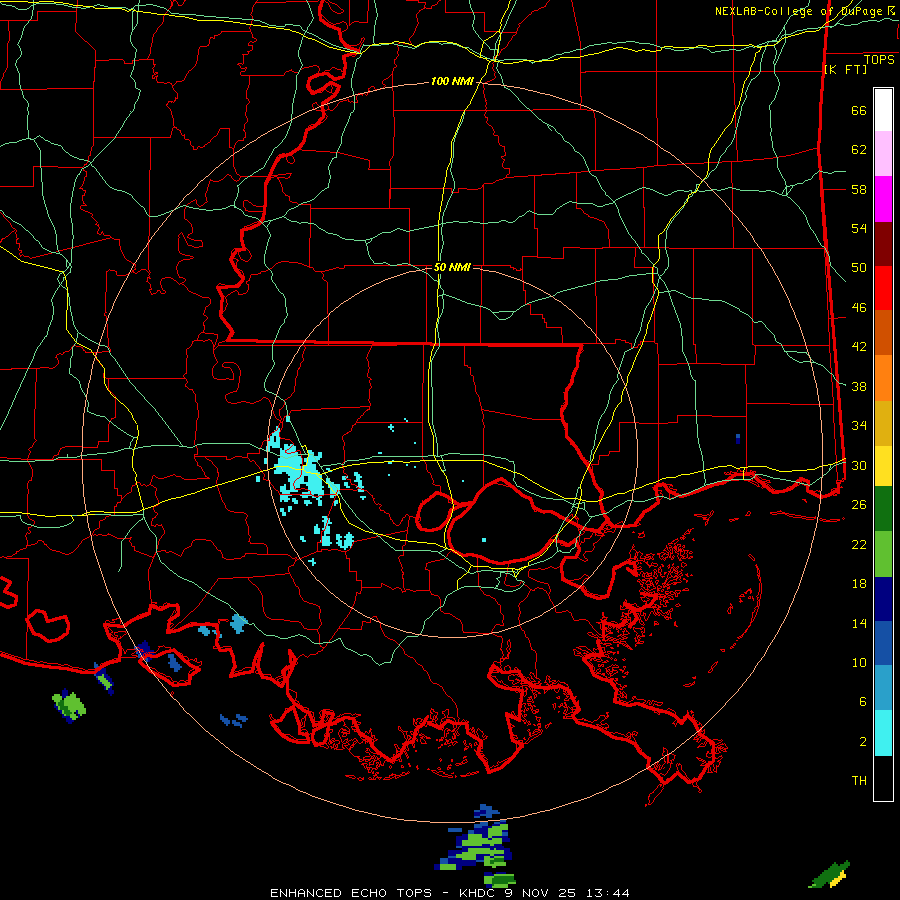Image resolution: width=900 pixels, height=900 pixels.
Task: Click the orange 38-42 kft legend swatch
Action: (x=883, y=378)
